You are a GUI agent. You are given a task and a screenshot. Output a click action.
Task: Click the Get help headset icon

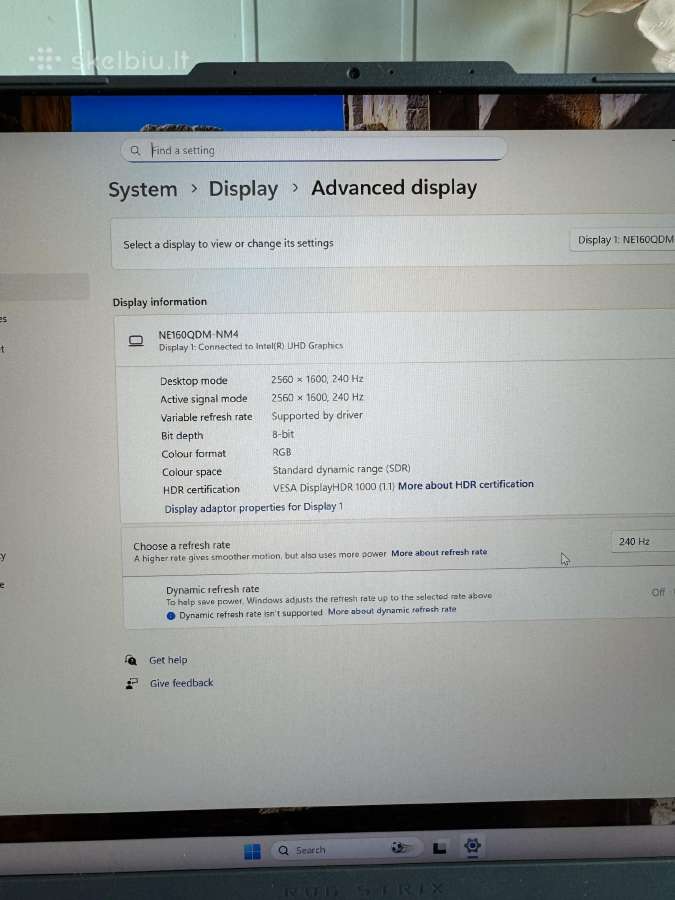pos(131,660)
